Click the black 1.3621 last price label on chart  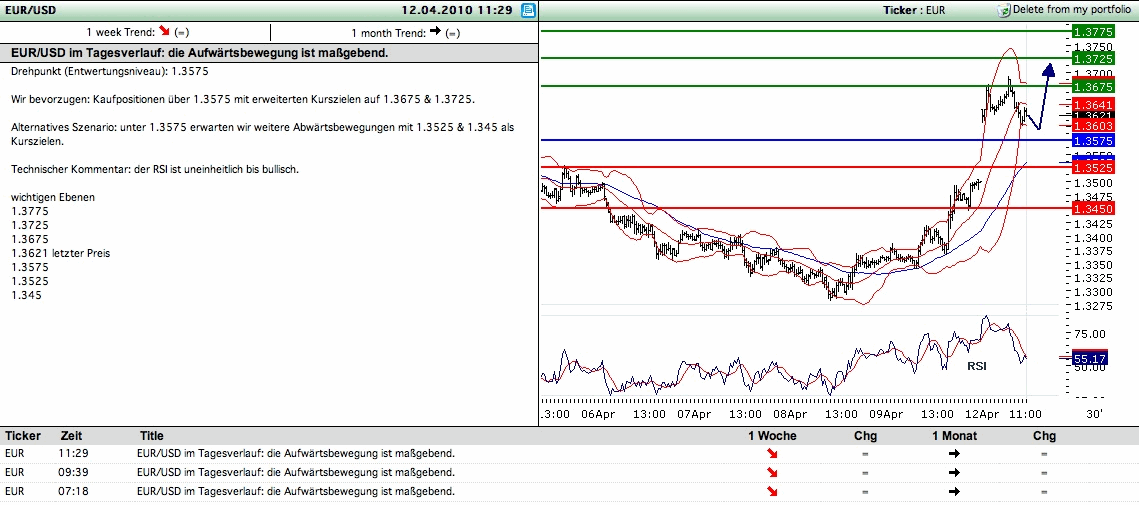[1093, 115]
